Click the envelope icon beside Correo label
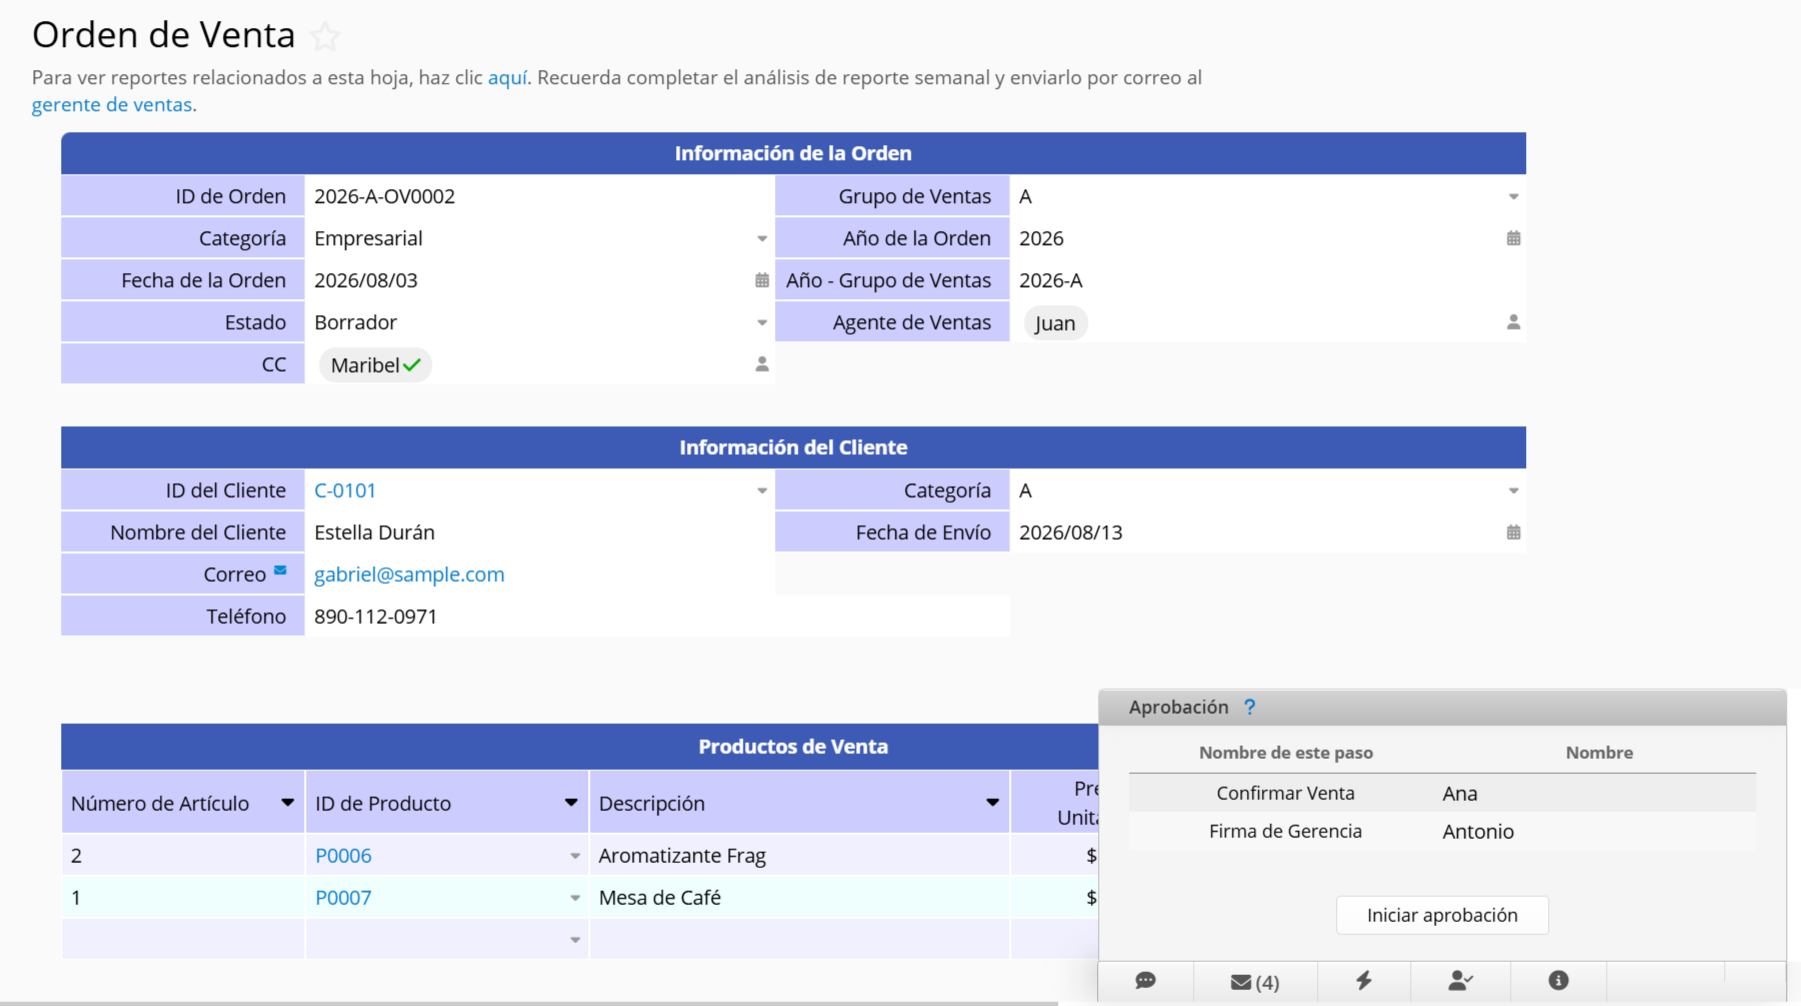This screenshot has height=1006, width=1801. [280, 571]
